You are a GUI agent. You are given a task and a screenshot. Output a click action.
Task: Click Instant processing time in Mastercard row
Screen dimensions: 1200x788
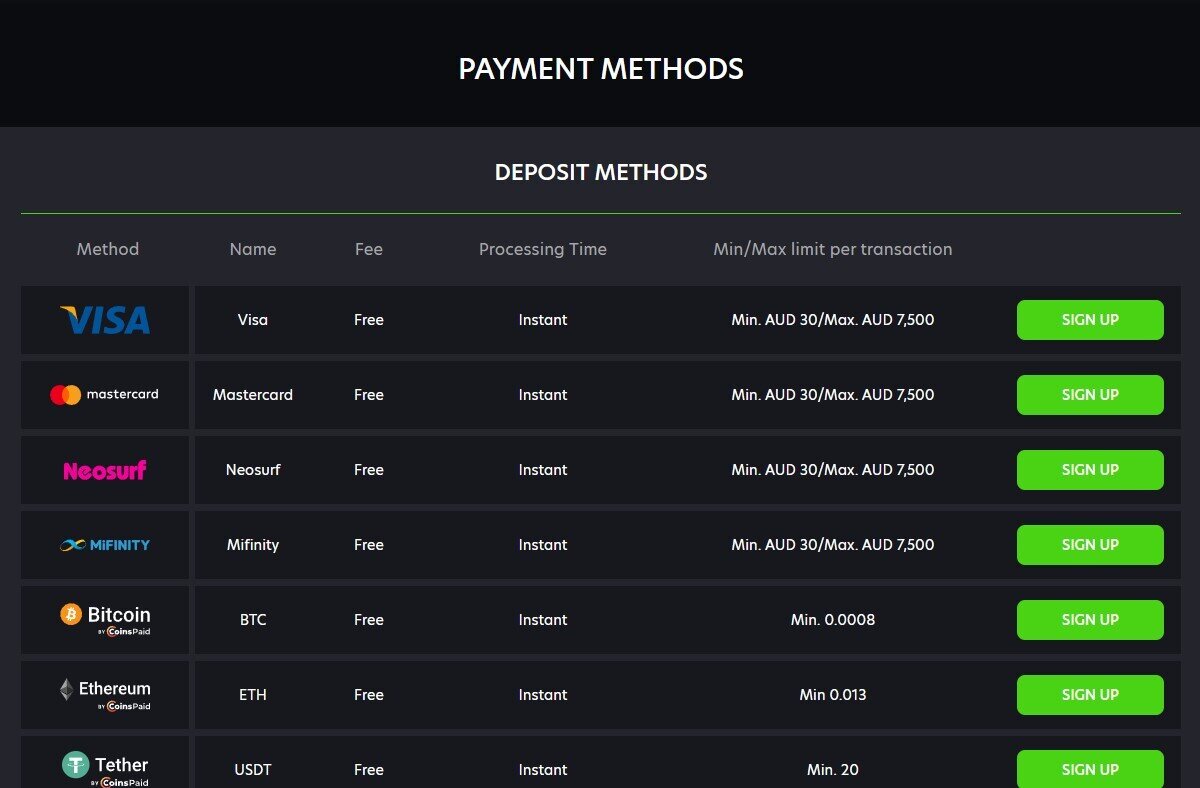click(543, 395)
